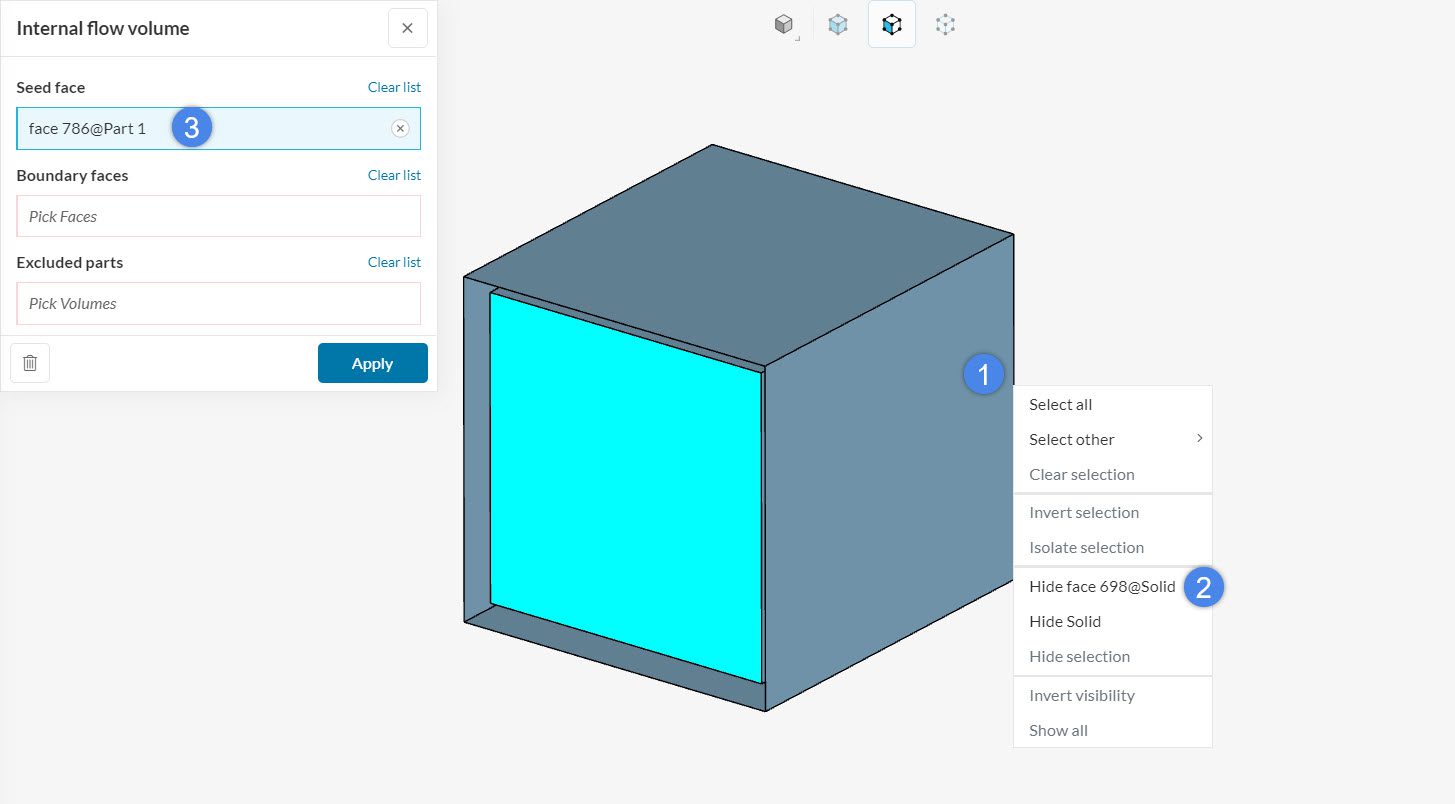Pick the cyan highlighted face on the model
The image size is (1455, 804).
pyautogui.click(x=625, y=490)
